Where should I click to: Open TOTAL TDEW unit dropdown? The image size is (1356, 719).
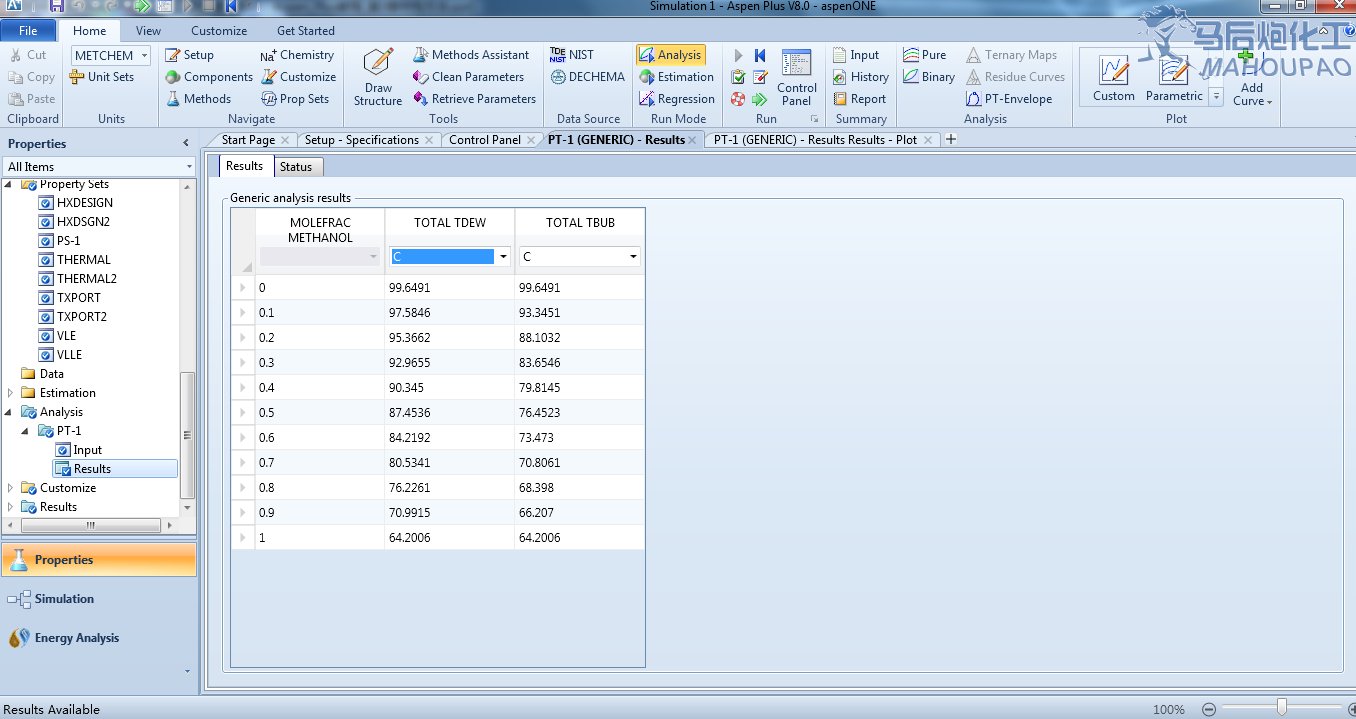503,257
